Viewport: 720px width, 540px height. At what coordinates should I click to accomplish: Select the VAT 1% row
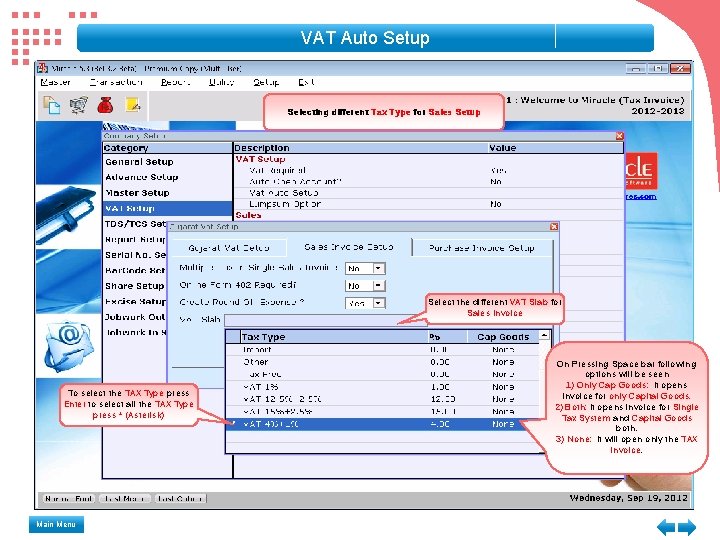pyautogui.click(x=382, y=387)
